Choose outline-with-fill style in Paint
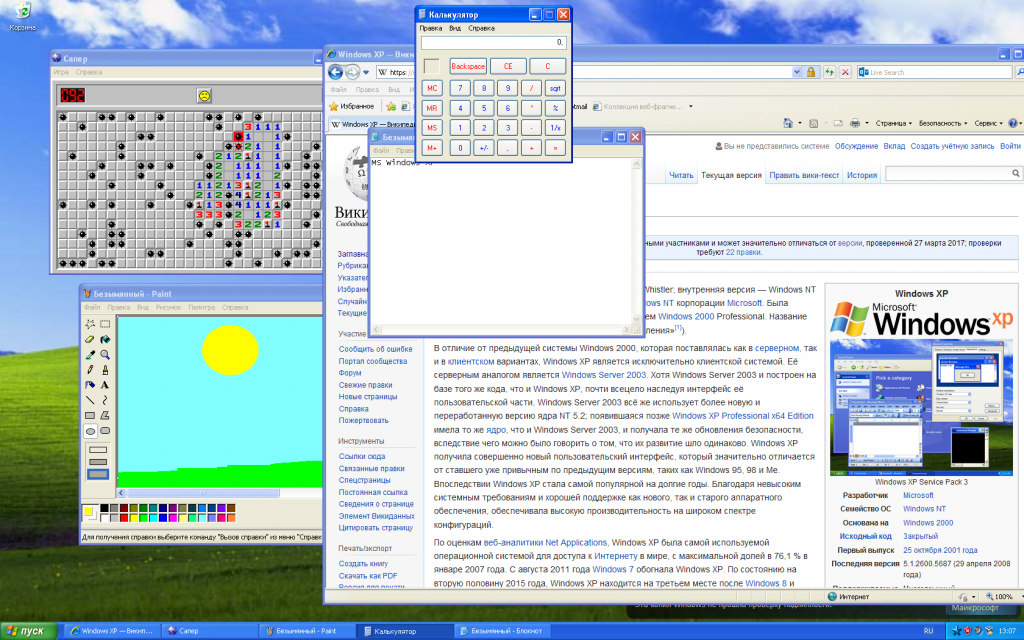Image resolution: width=1024 pixels, height=640 pixels. coord(98,462)
